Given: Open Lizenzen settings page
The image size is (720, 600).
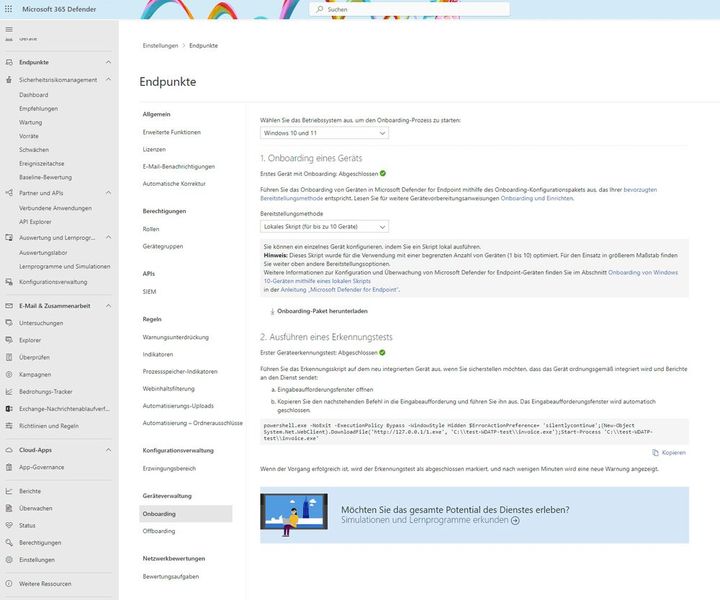Looking at the screenshot, I should point(154,149).
